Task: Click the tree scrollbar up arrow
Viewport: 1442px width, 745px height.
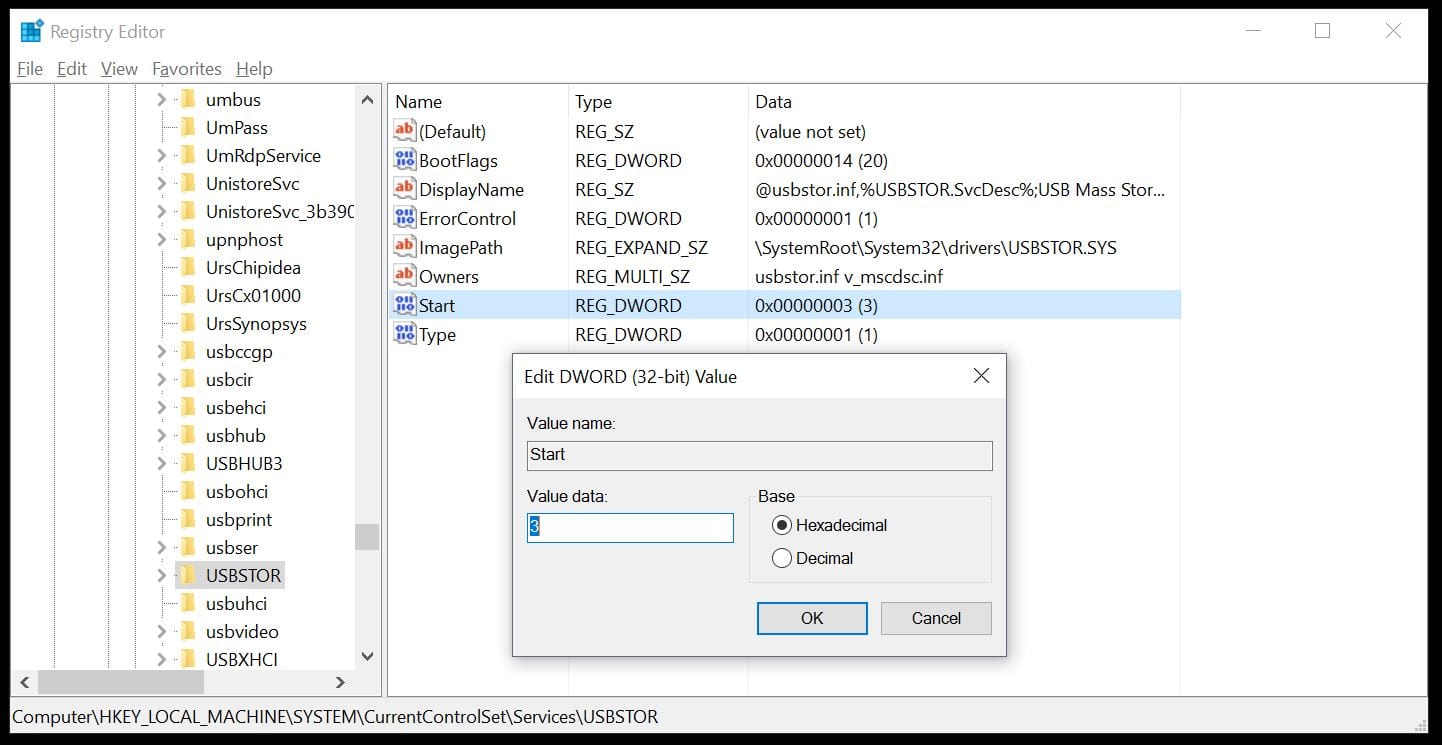Action: click(x=367, y=100)
